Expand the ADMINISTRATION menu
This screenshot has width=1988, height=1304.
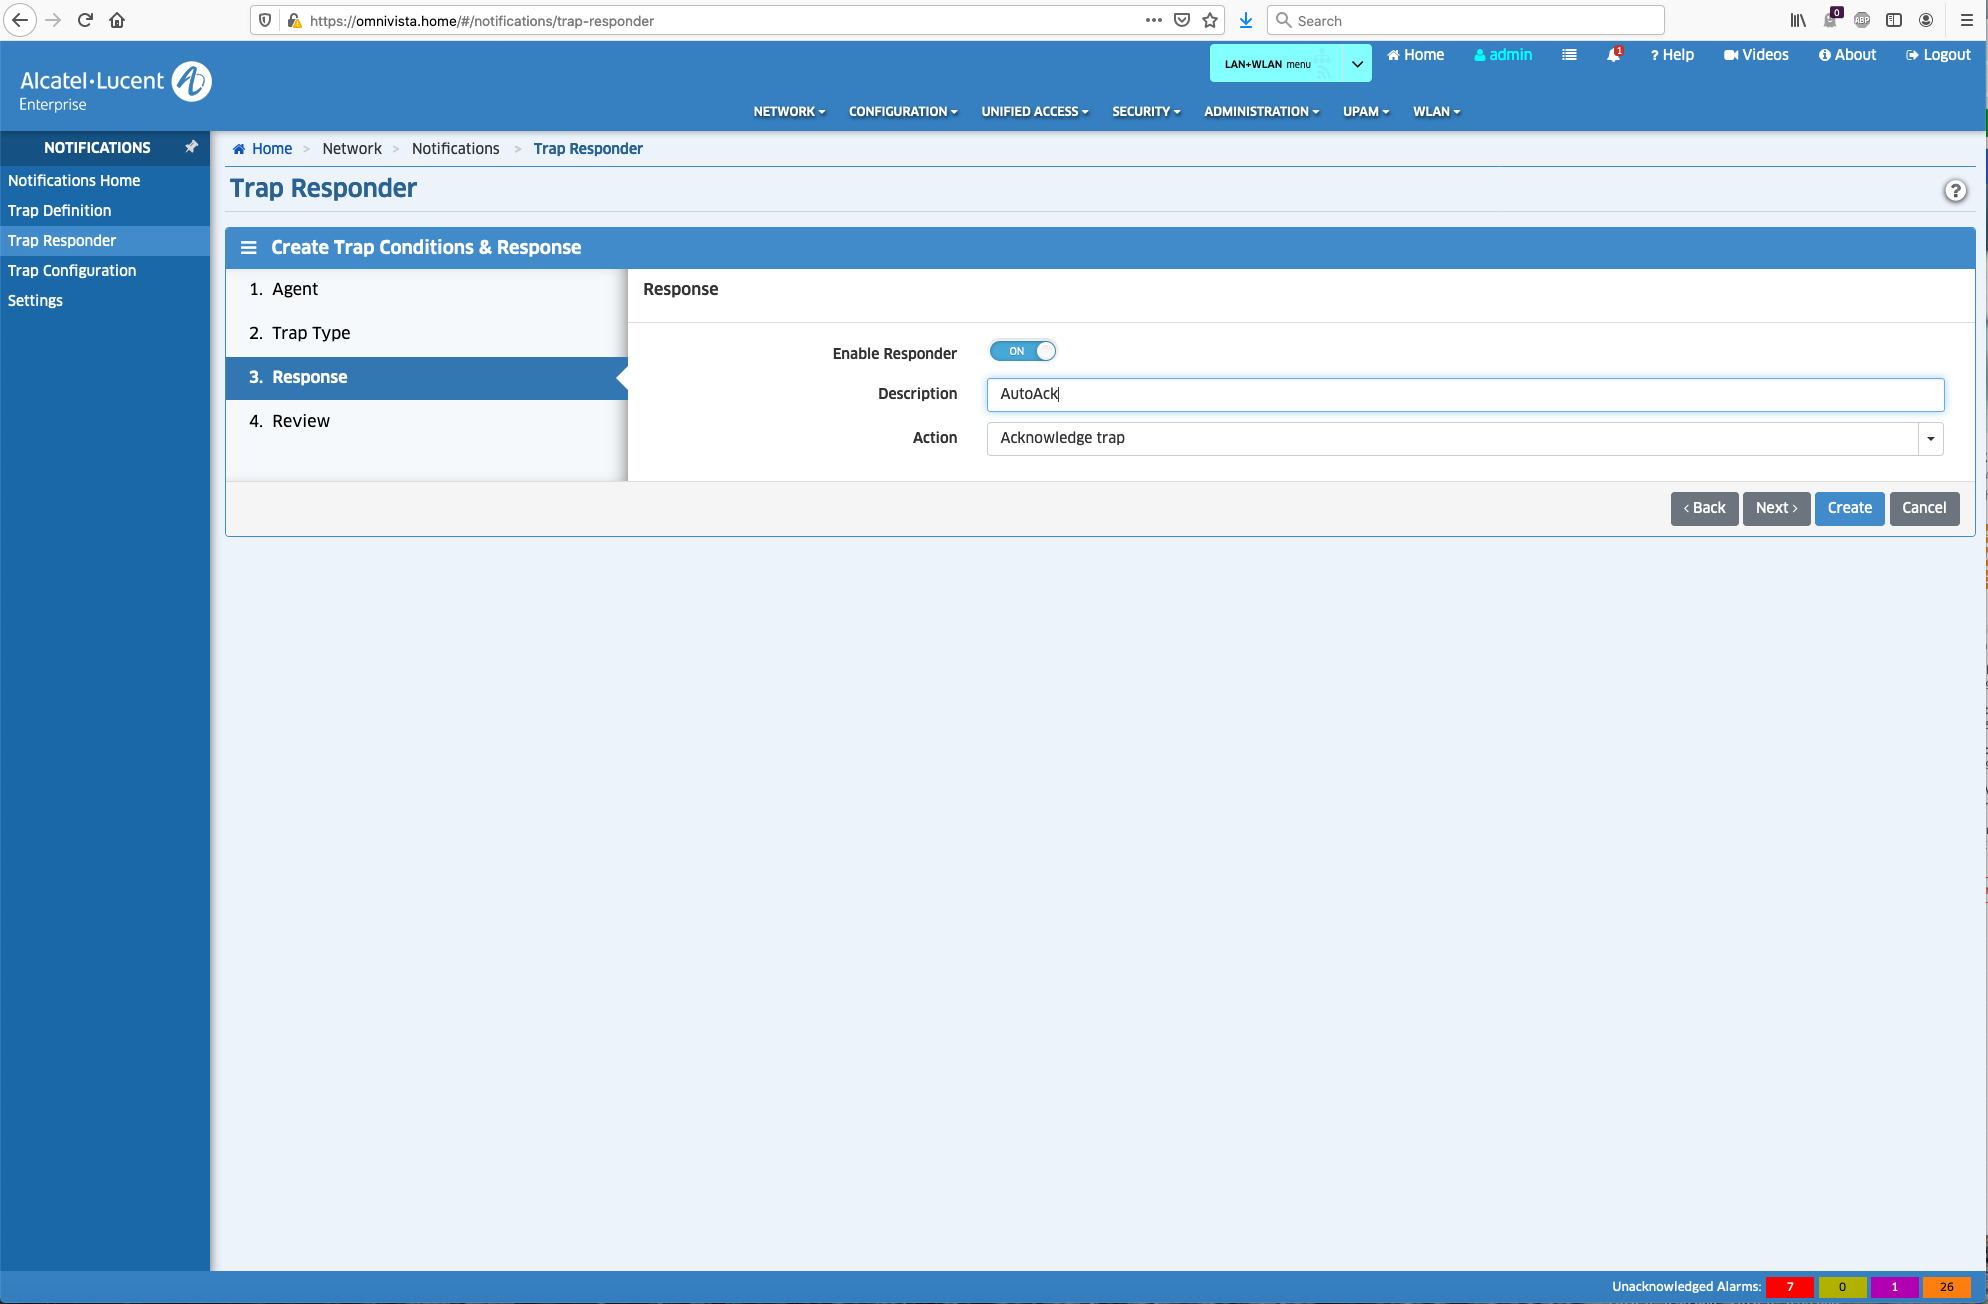tap(1261, 112)
